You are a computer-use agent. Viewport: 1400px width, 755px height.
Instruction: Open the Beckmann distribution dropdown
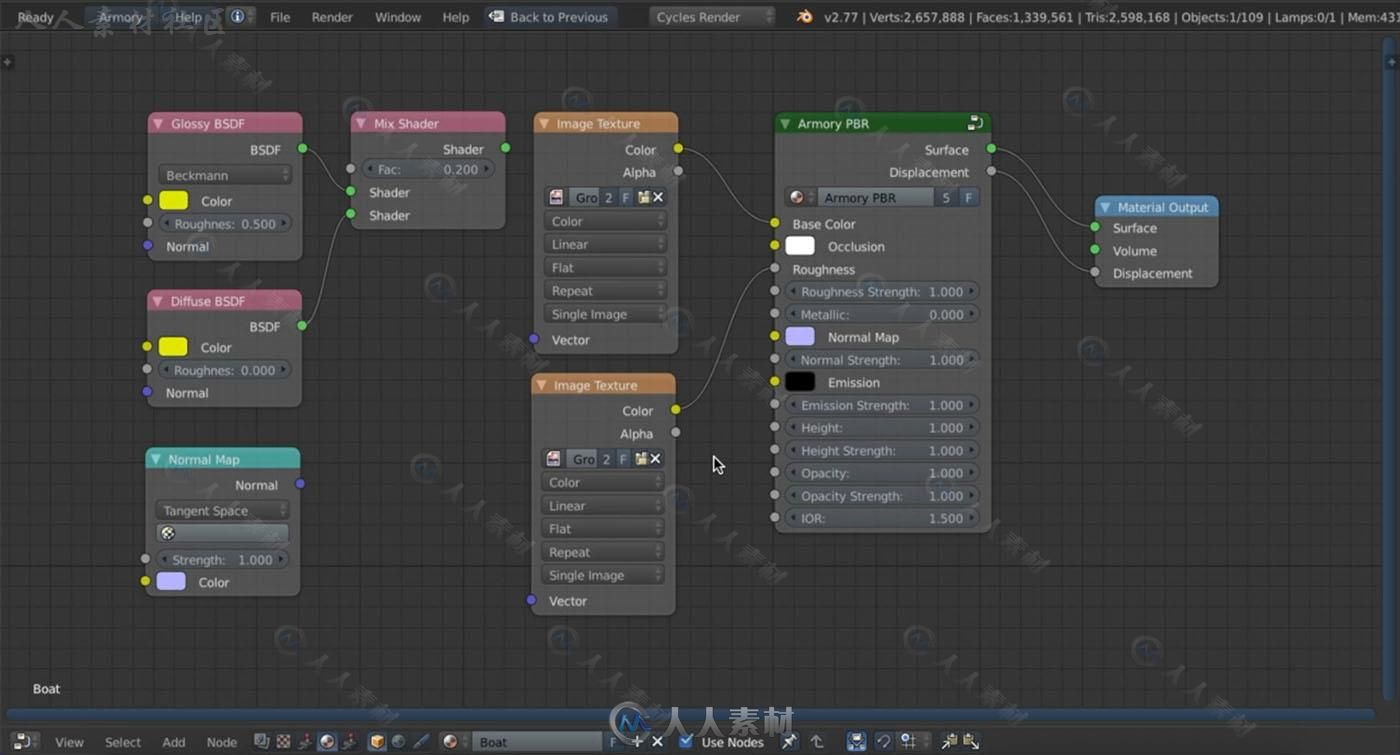point(225,175)
